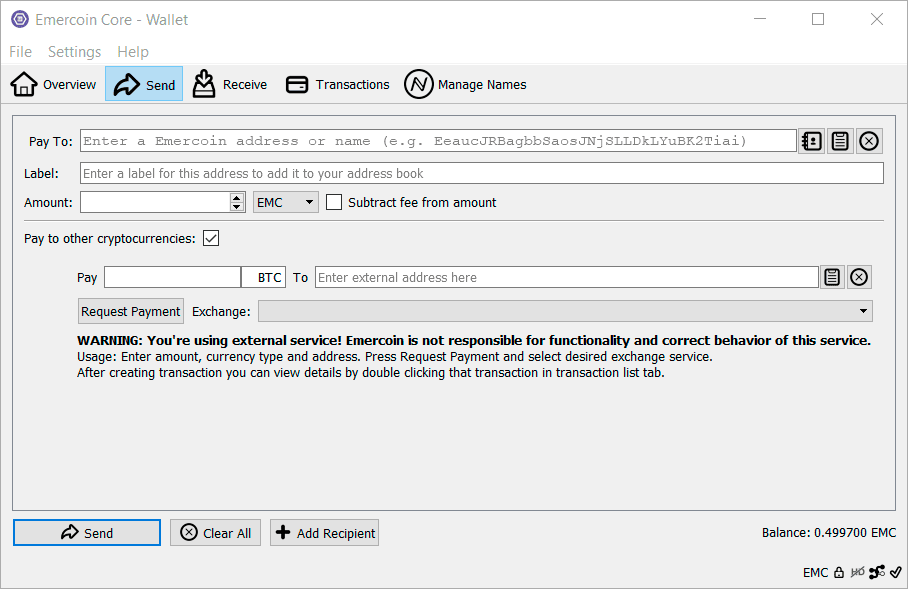Focus the Pay To address field

coord(438,141)
